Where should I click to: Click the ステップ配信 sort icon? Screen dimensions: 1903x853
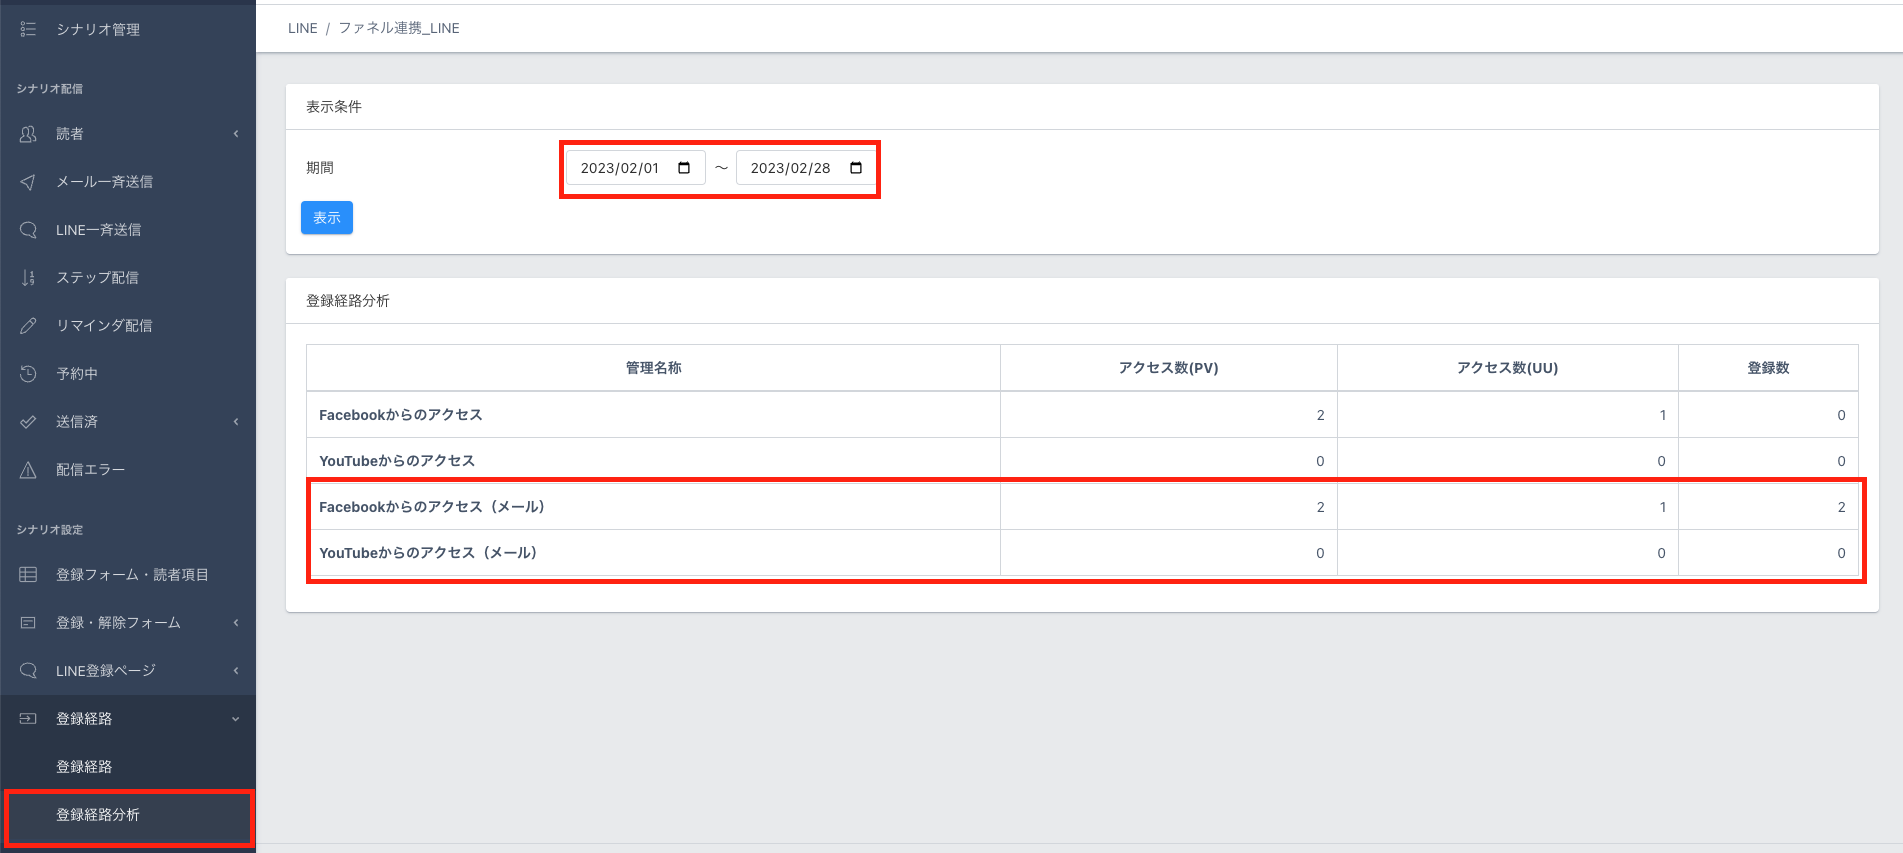[28, 278]
